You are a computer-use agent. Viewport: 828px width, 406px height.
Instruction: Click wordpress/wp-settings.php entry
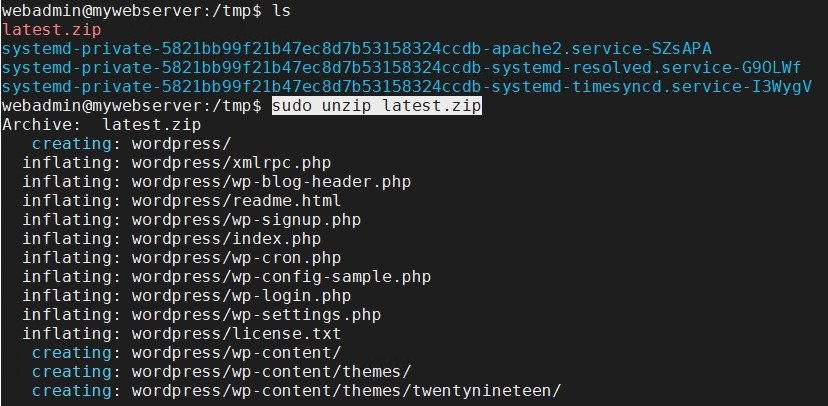tap(256, 315)
